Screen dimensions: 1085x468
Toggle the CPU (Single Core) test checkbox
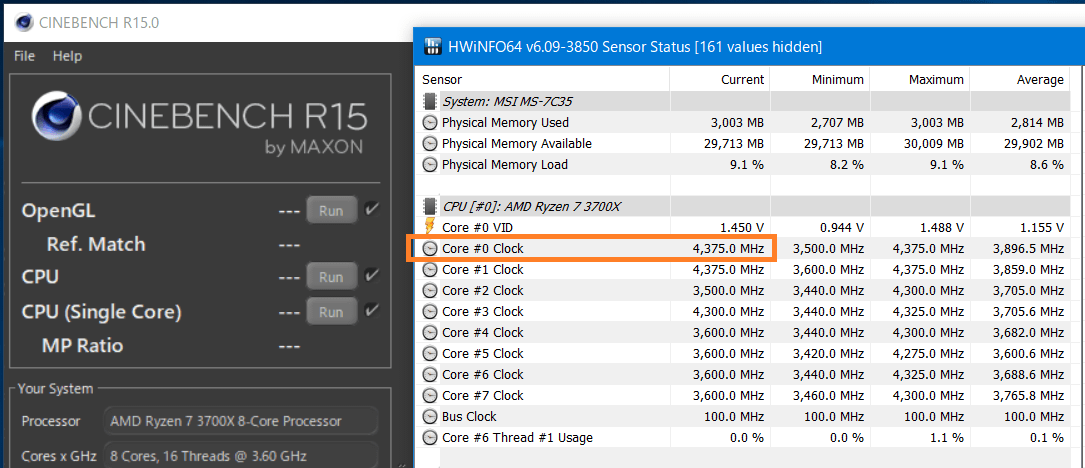pyautogui.click(x=372, y=311)
